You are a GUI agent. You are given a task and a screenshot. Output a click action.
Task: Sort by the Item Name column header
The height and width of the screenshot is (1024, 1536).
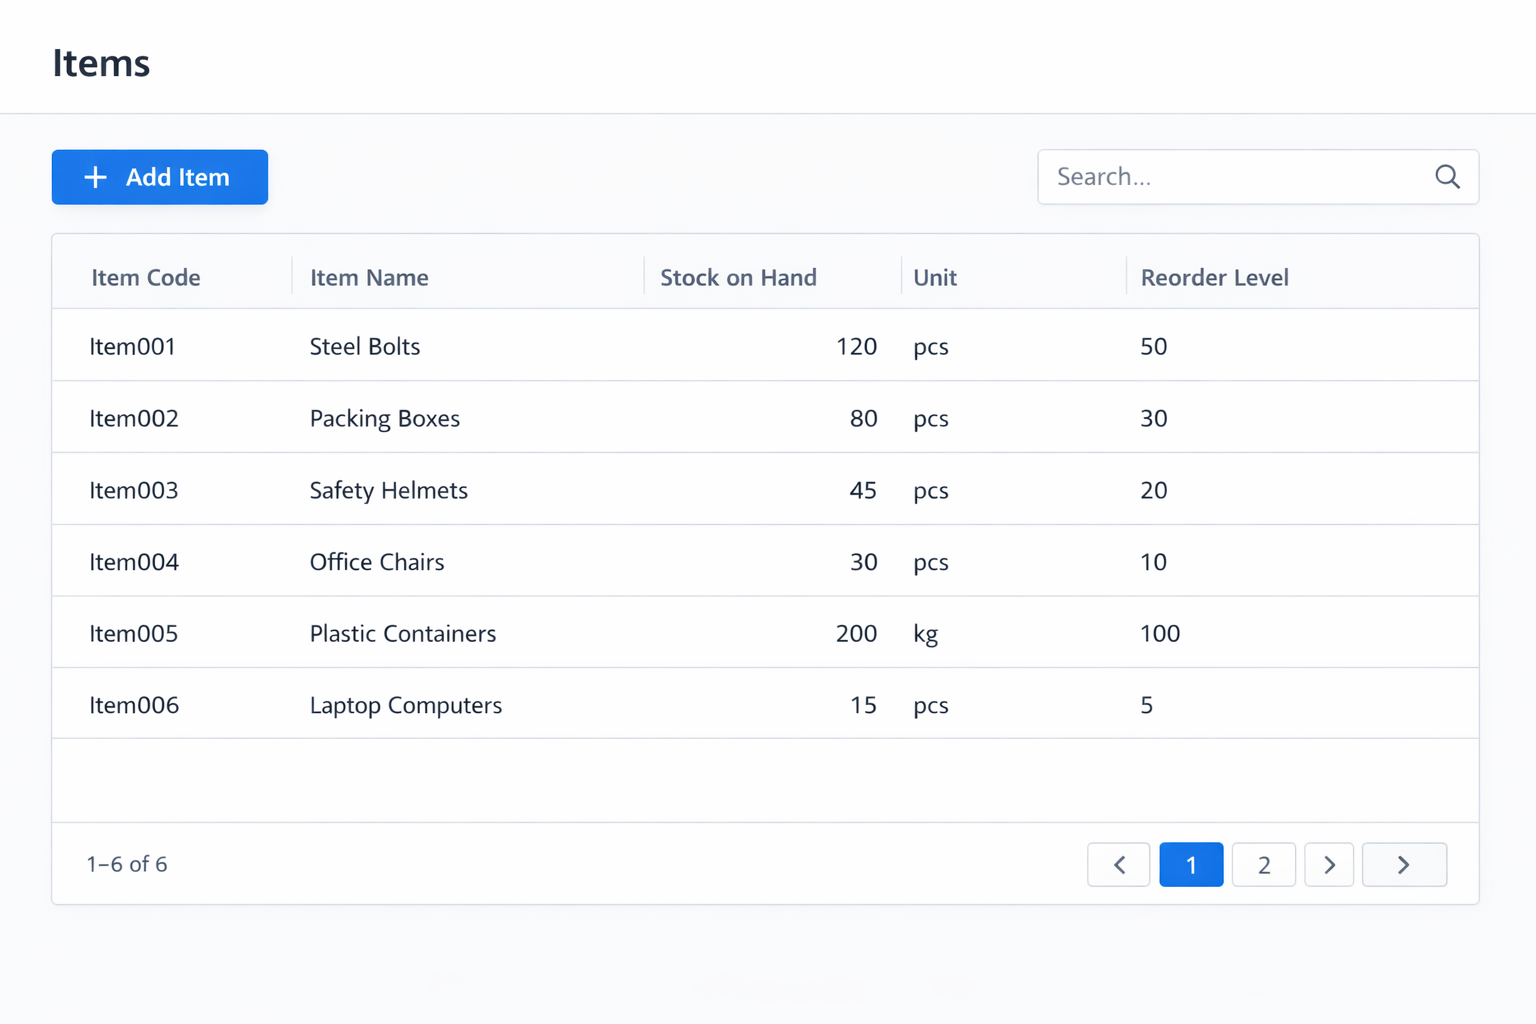369,278
